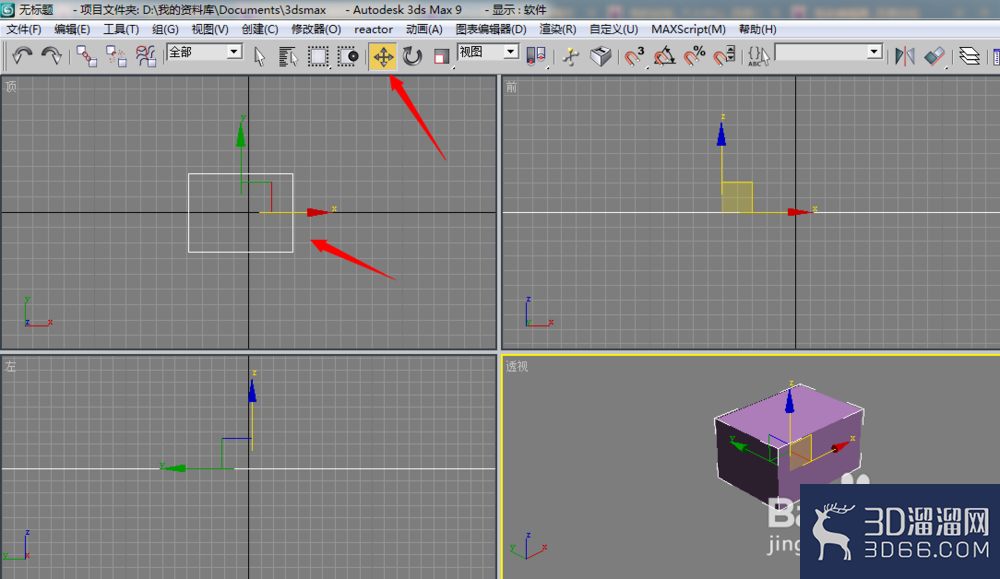Open the 渲染(R) menu
Screen dimensions: 1000x579
click(558, 29)
